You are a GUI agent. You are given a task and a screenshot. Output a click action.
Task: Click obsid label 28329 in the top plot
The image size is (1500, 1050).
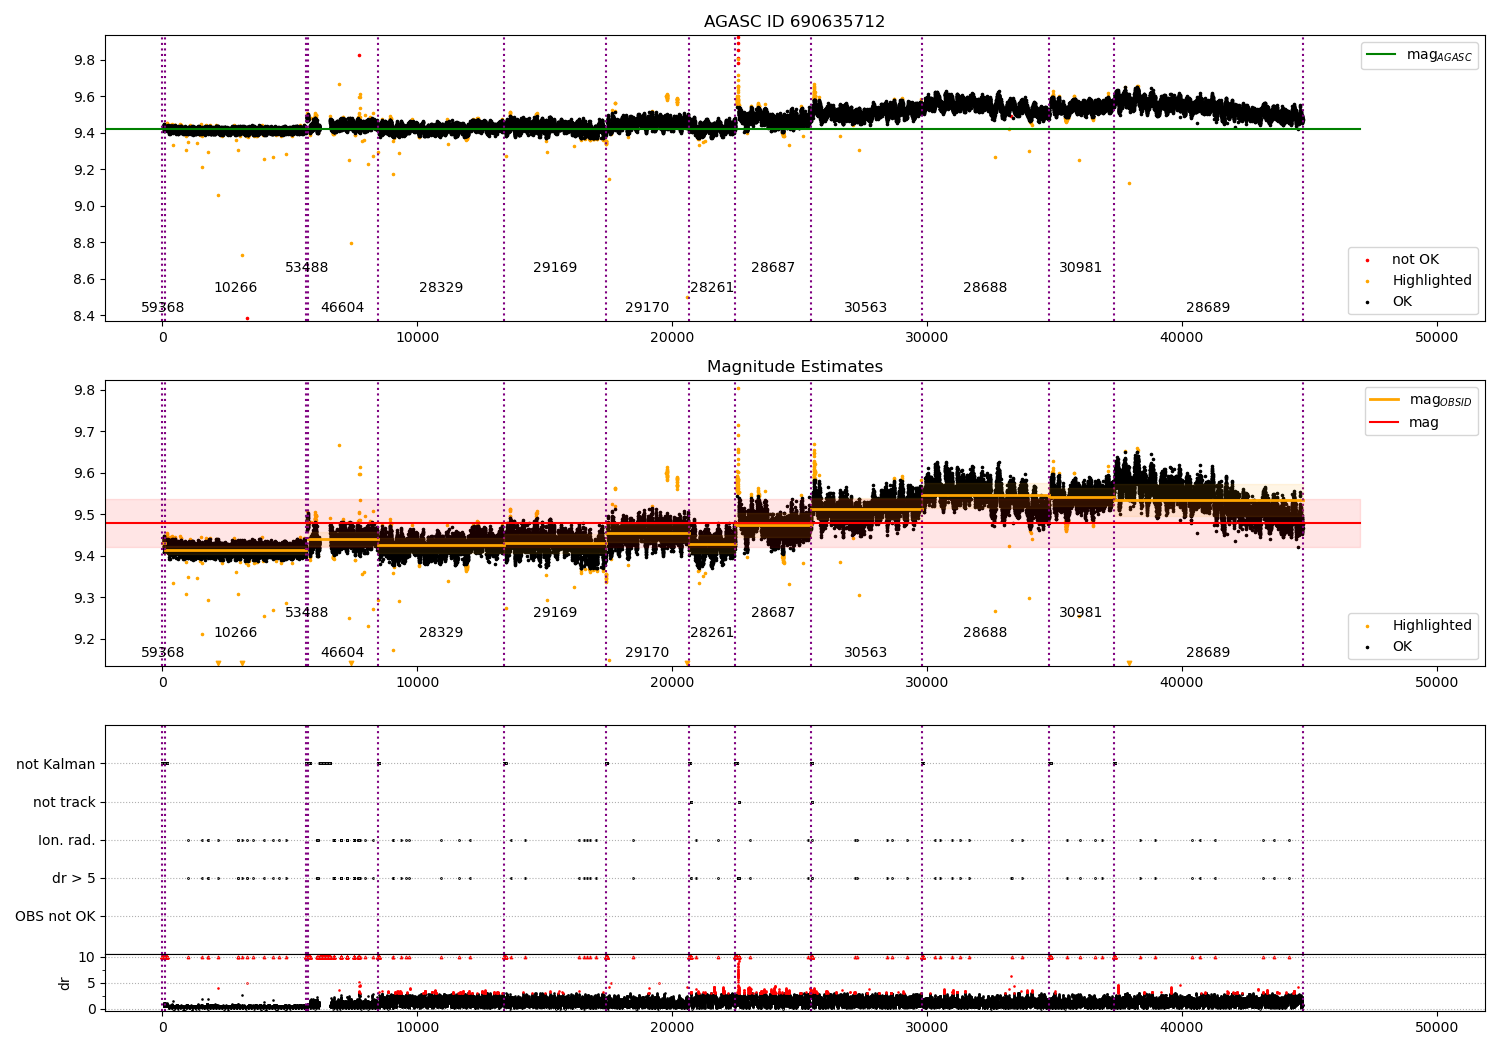click(441, 288)
